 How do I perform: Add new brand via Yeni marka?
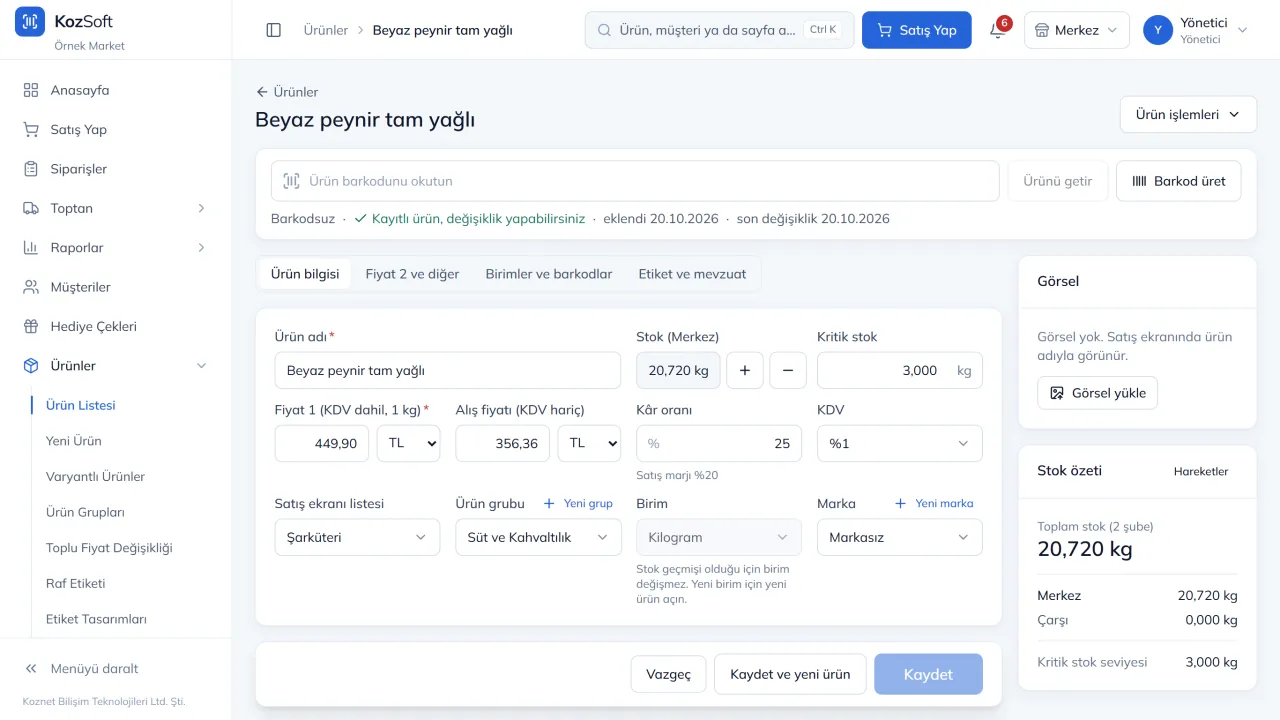(x=934, y=503)
